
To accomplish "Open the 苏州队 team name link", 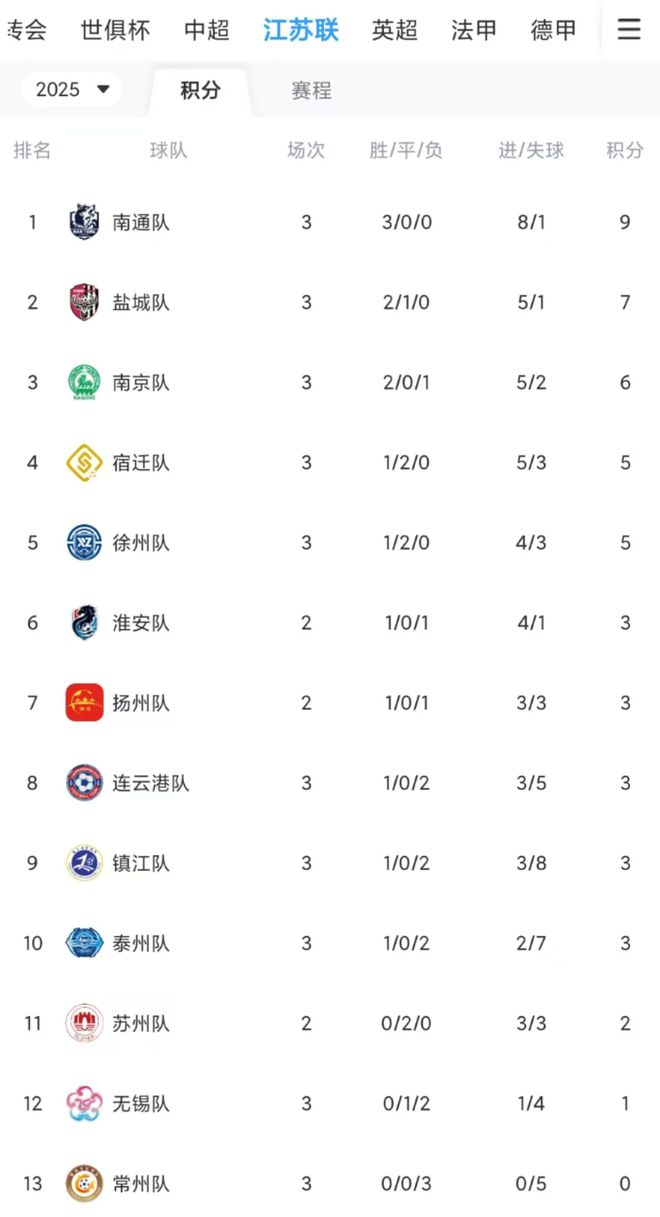I will click(141, 1024).
